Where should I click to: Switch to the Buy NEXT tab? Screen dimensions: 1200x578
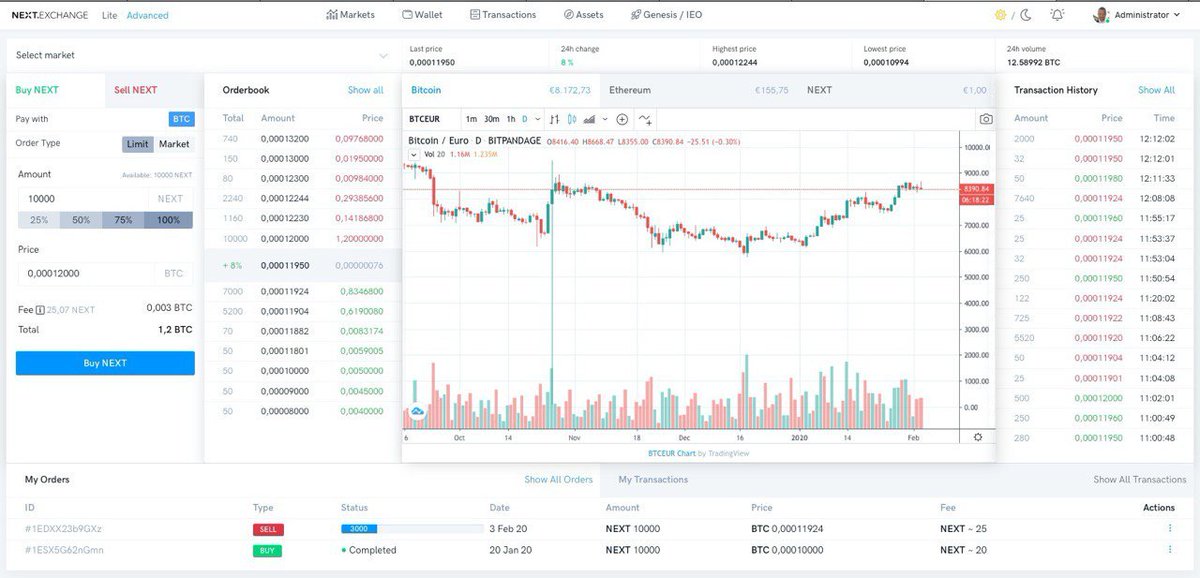tap(55, 90)
